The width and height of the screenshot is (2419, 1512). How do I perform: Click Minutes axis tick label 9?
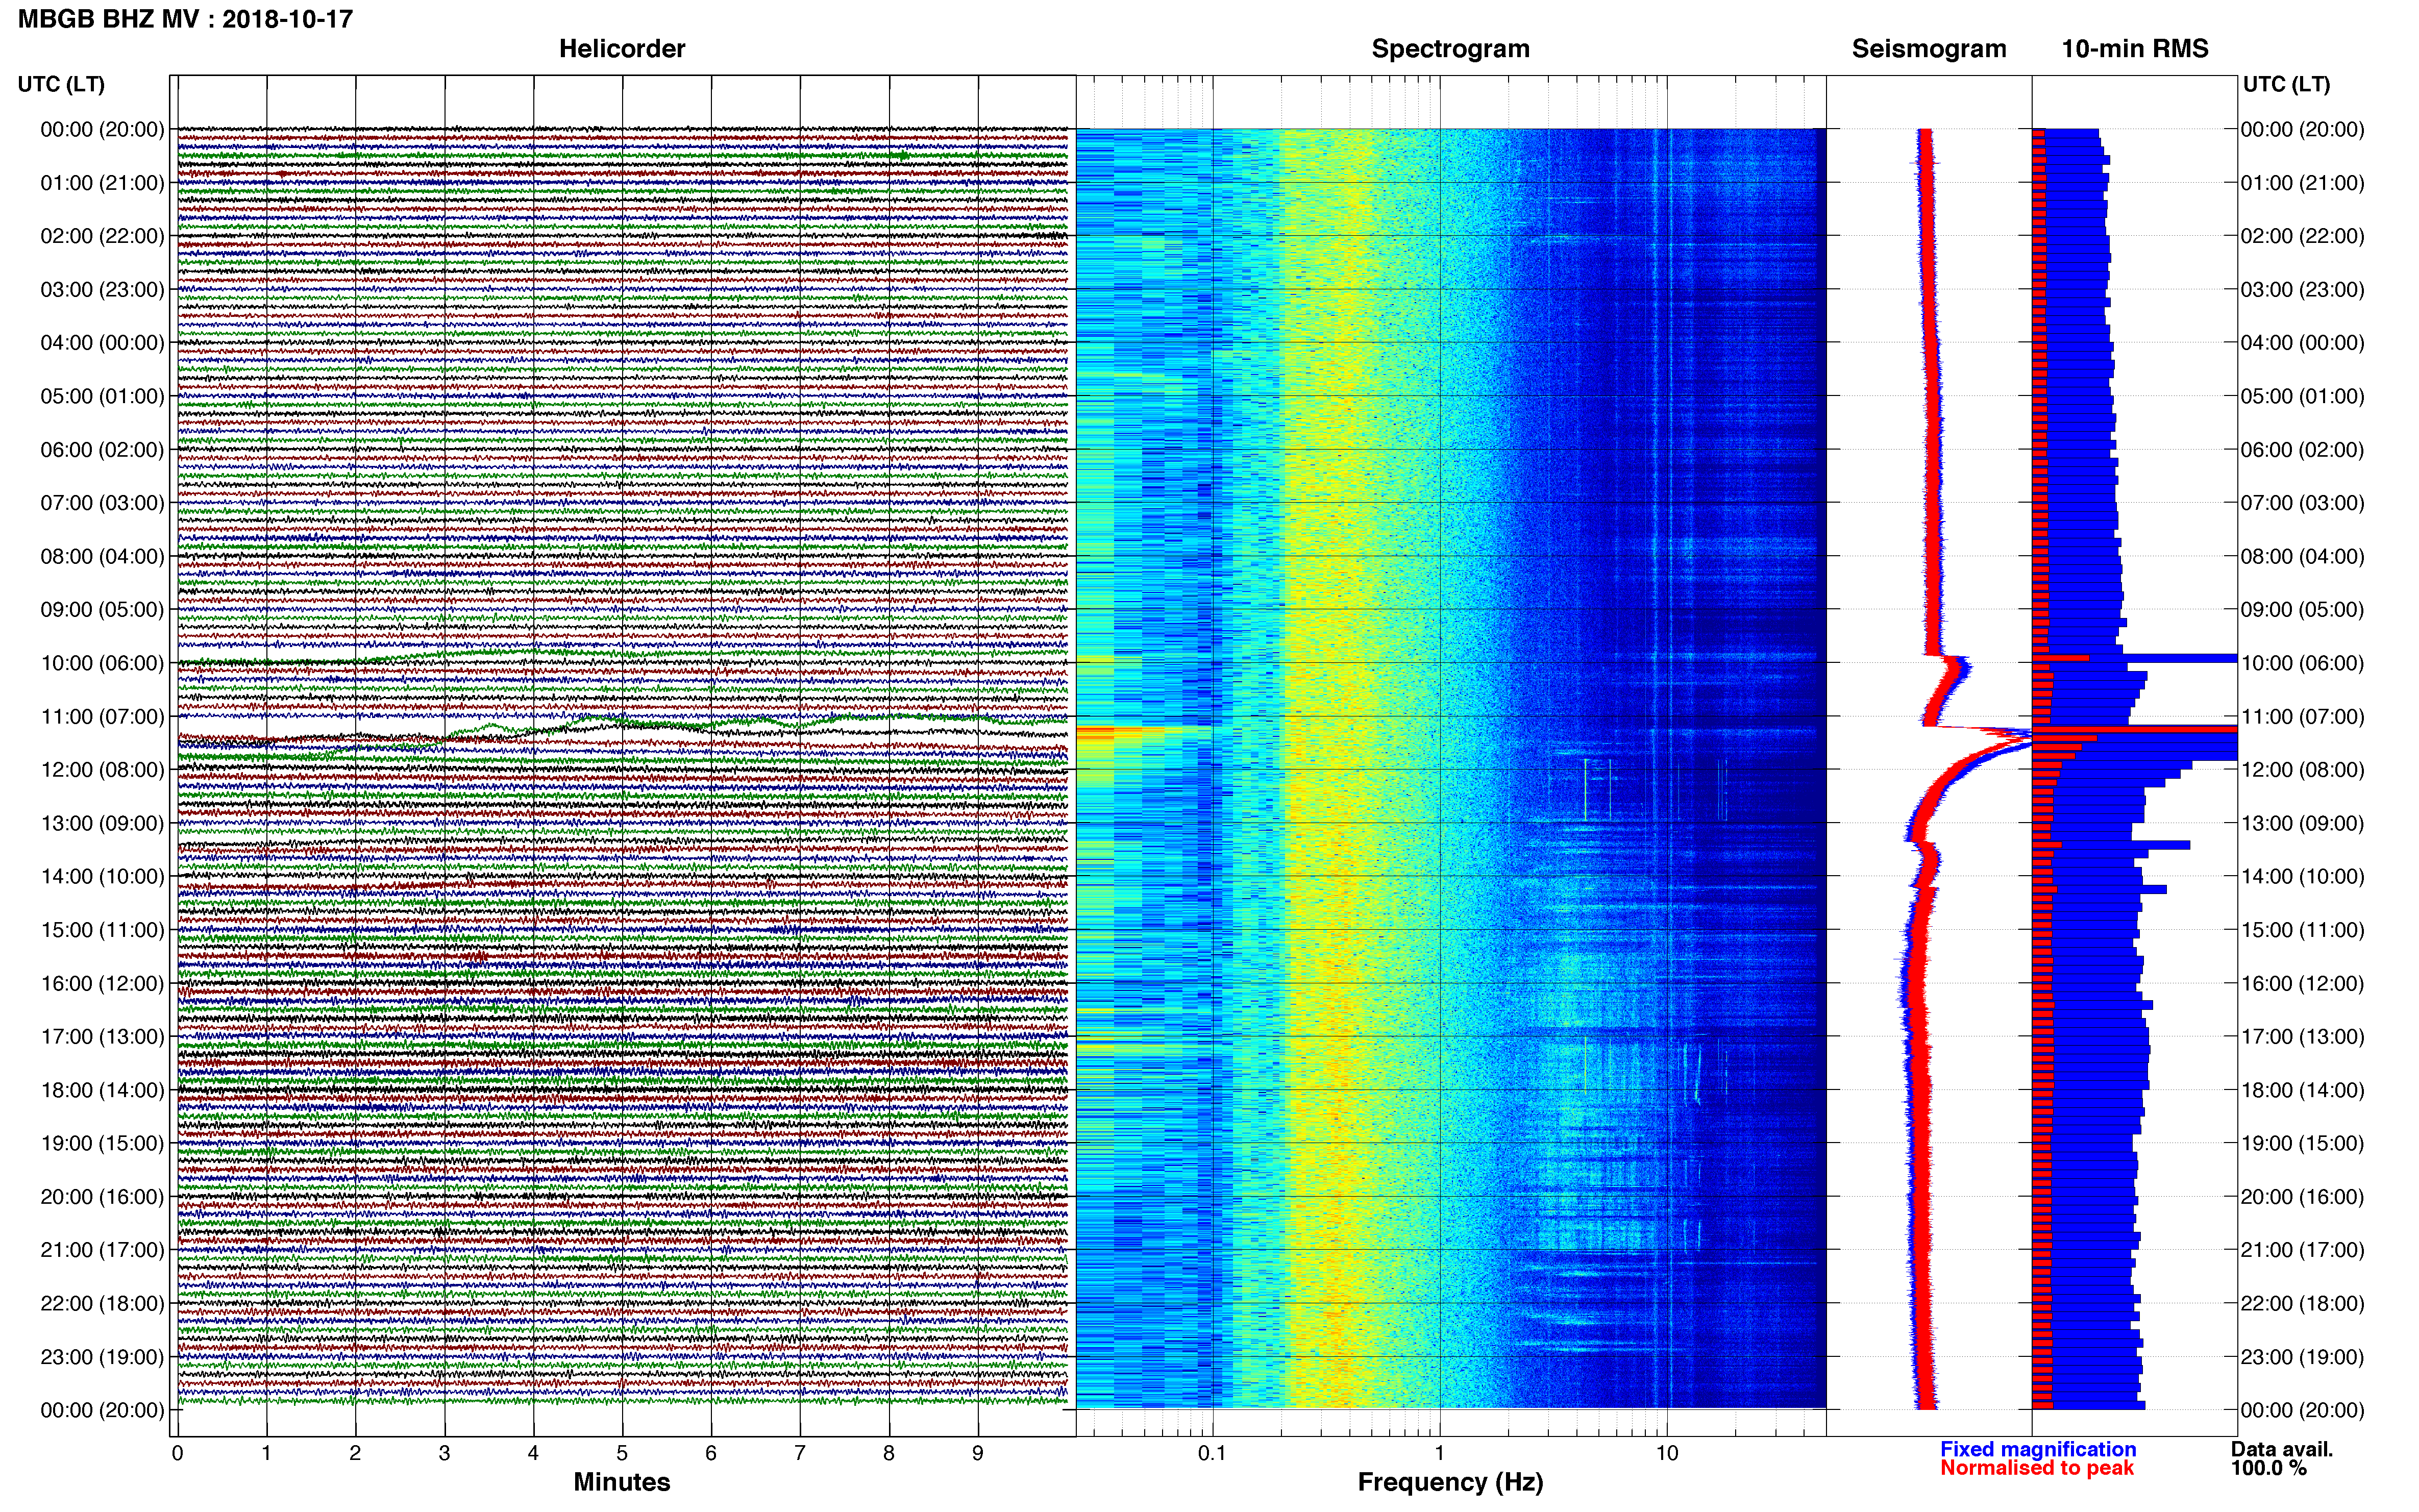click(978, 1453)
